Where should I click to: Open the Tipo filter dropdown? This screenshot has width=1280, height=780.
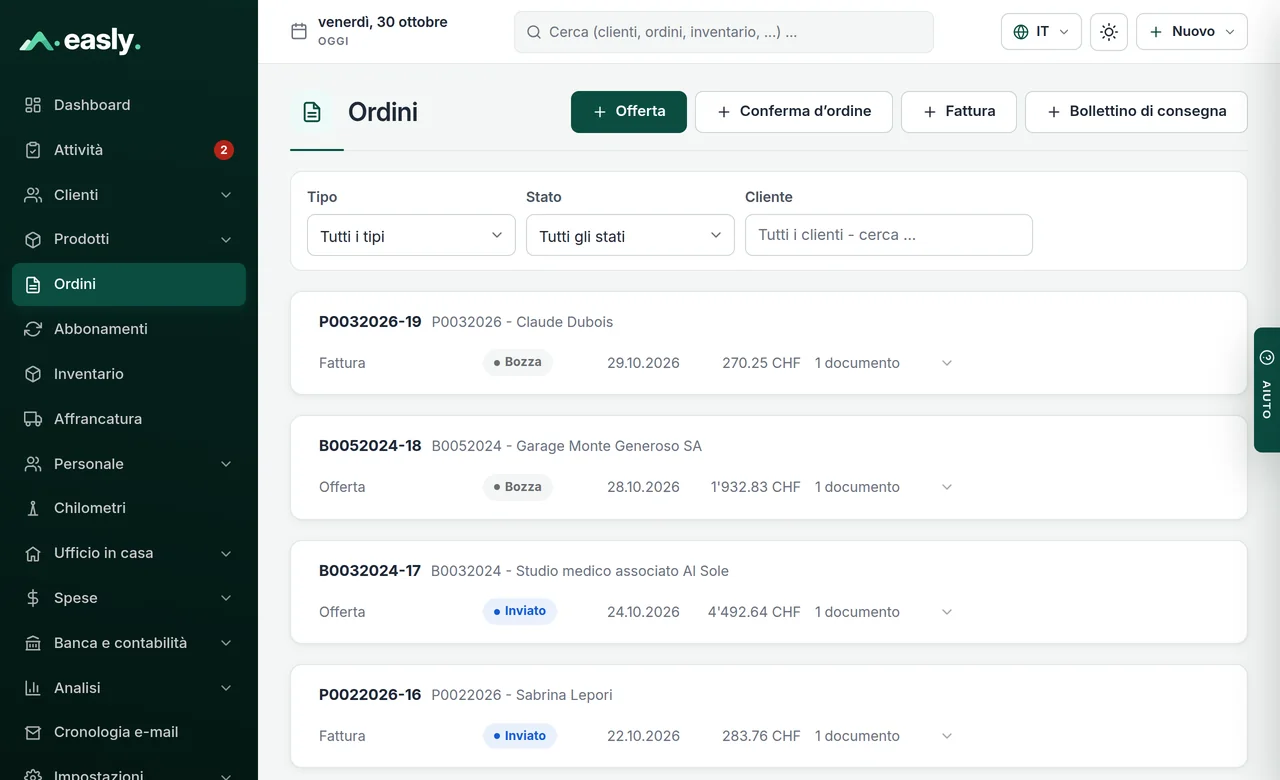coord(411,235)
